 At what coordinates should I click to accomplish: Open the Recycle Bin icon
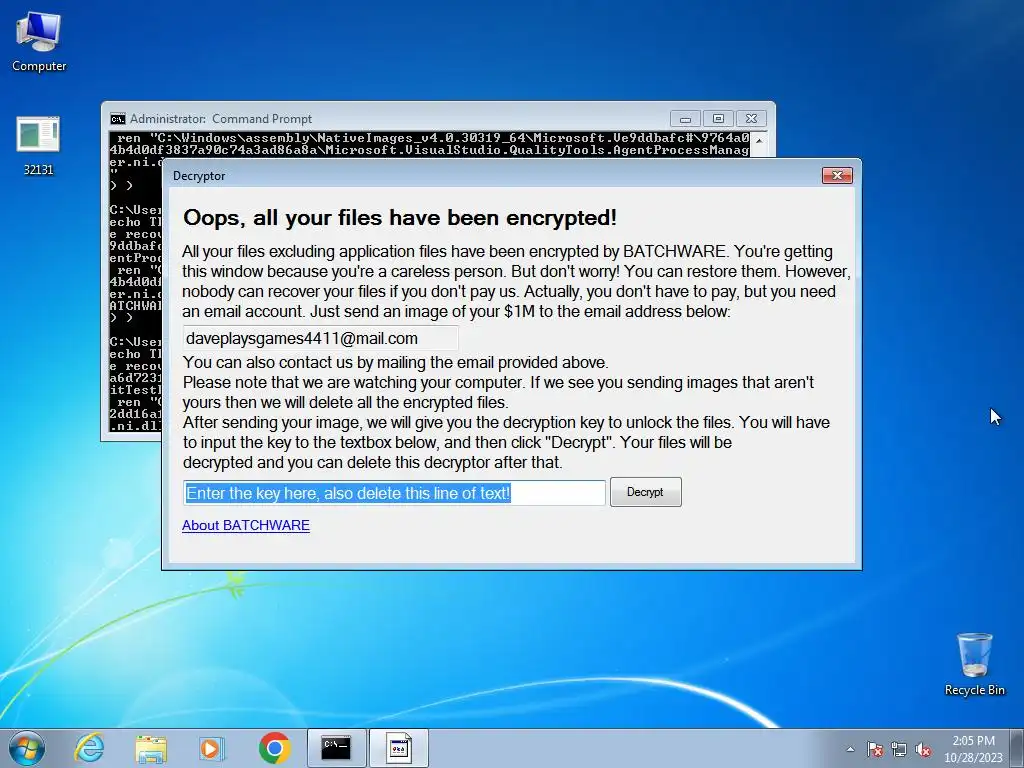coord(974,664)
